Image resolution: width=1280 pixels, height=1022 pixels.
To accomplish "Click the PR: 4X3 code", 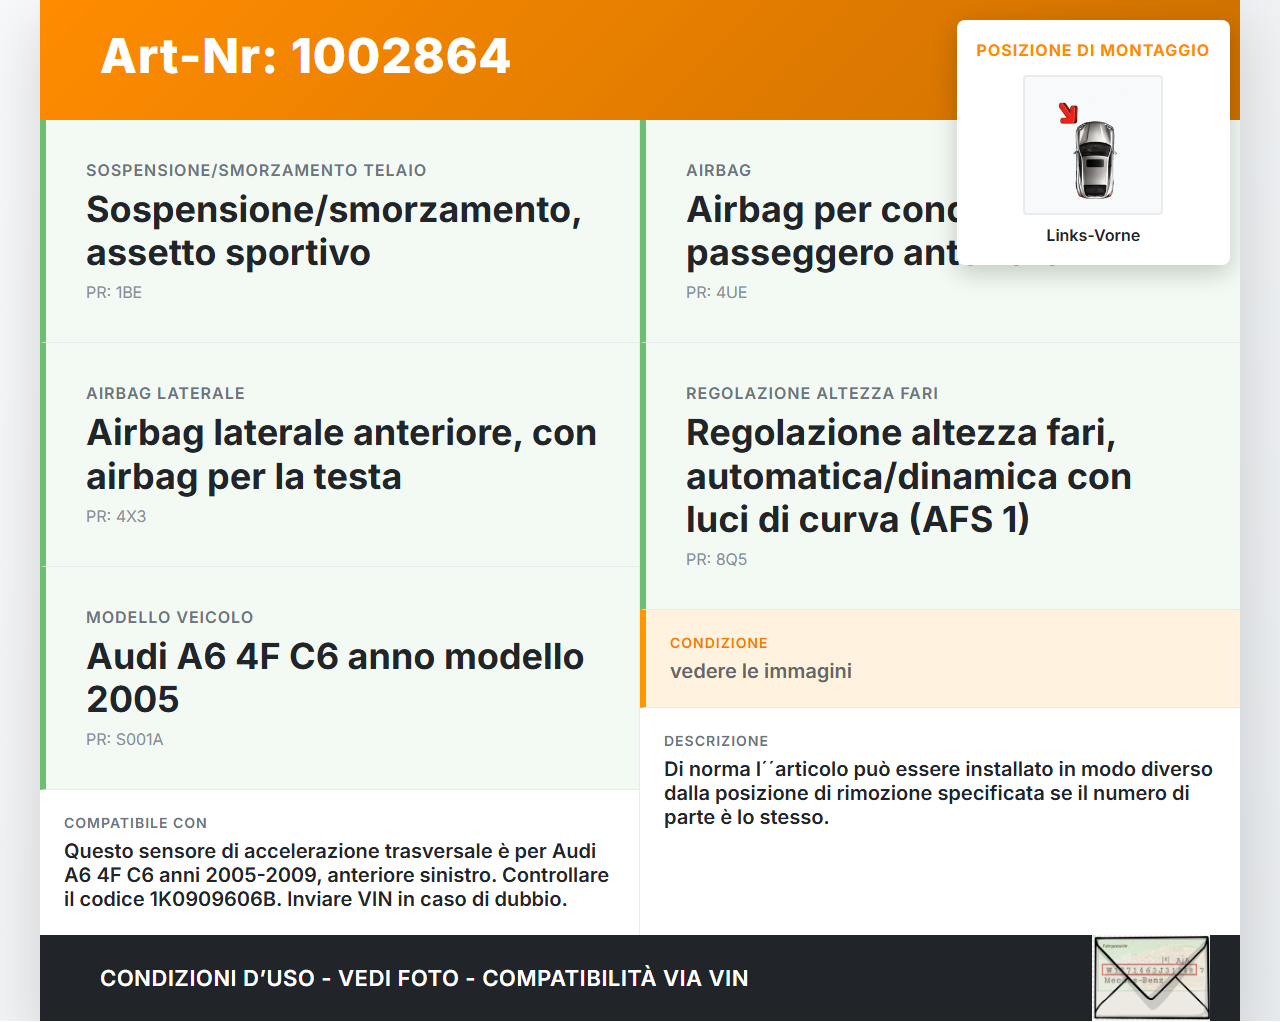I will pyautogui.click(x=116, y=516).
